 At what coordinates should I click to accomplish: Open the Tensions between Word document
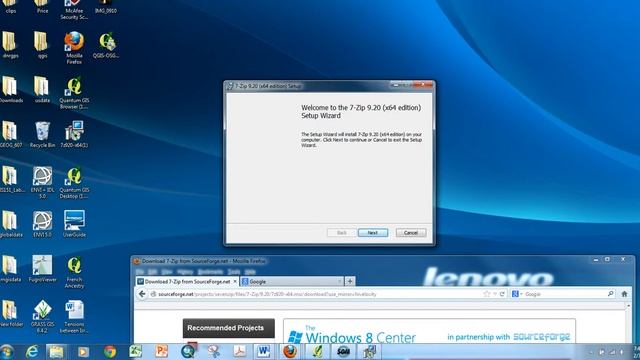74,316
